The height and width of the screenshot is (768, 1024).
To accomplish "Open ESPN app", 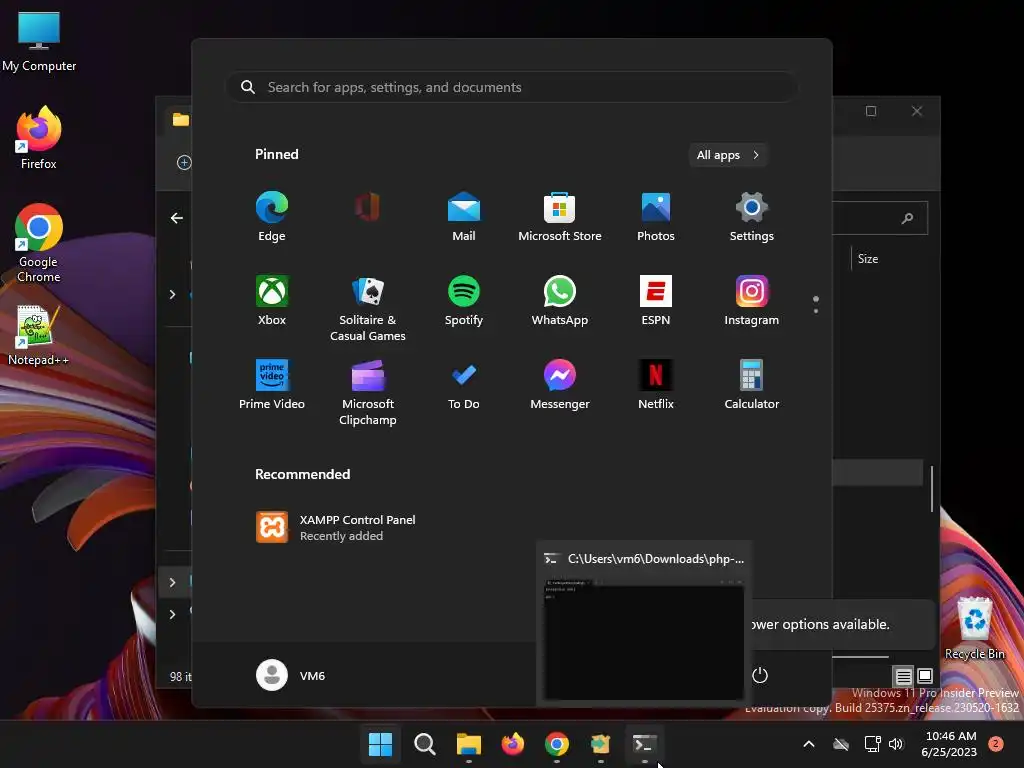I will (x=656, y=300).
